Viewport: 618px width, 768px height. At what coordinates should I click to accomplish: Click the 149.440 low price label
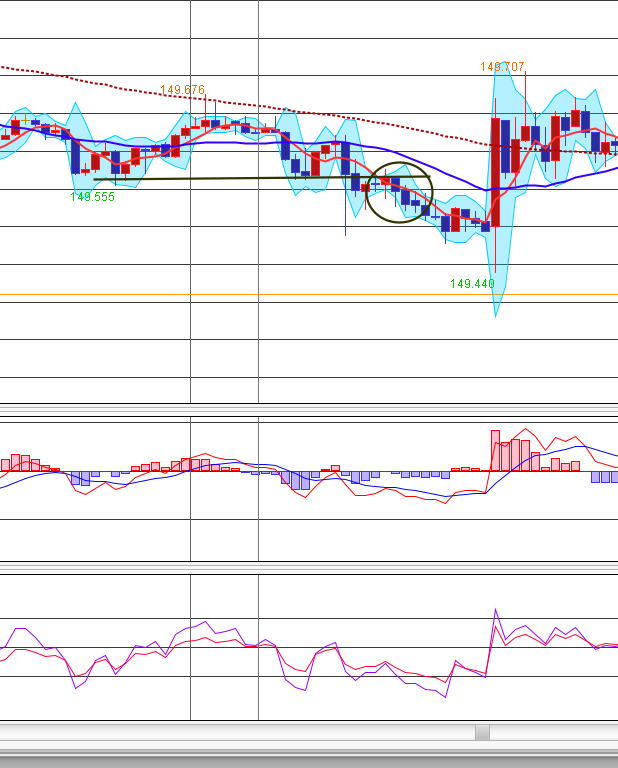(472, 284)
